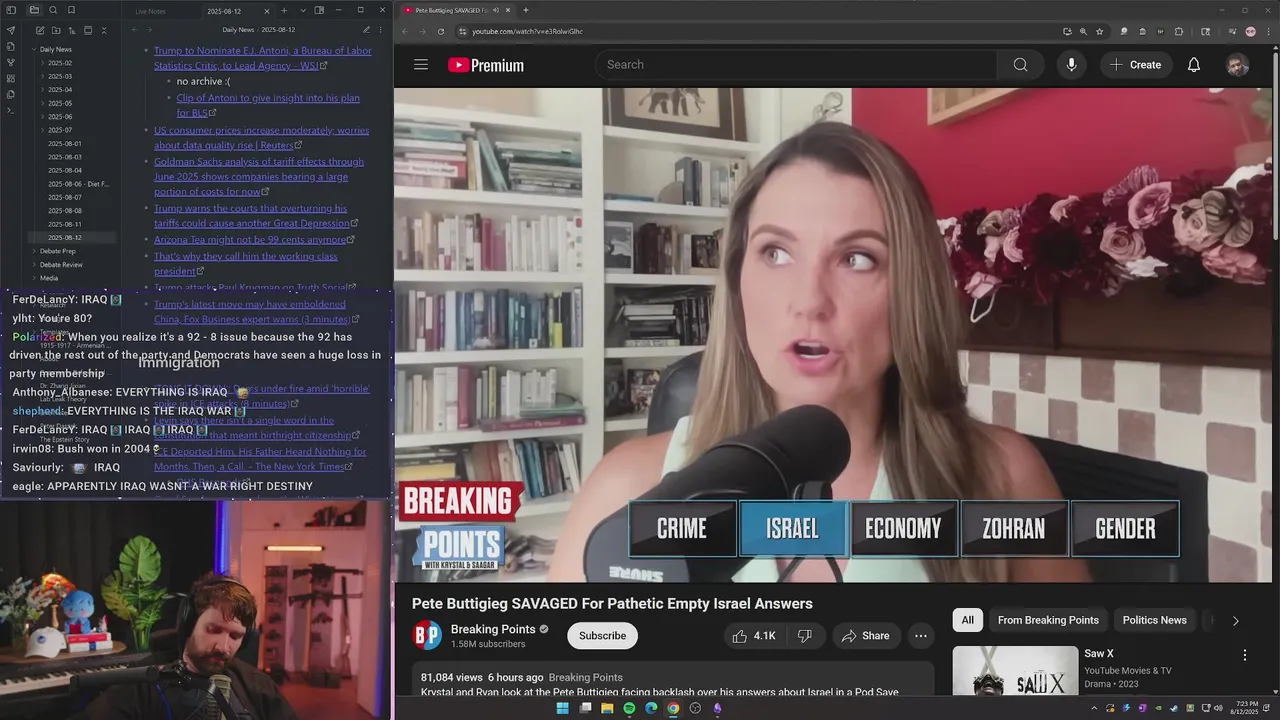Open Goldman Sachs tariff analysis link
Viewport: 1280px width, 720px height.
coord(259,176)
